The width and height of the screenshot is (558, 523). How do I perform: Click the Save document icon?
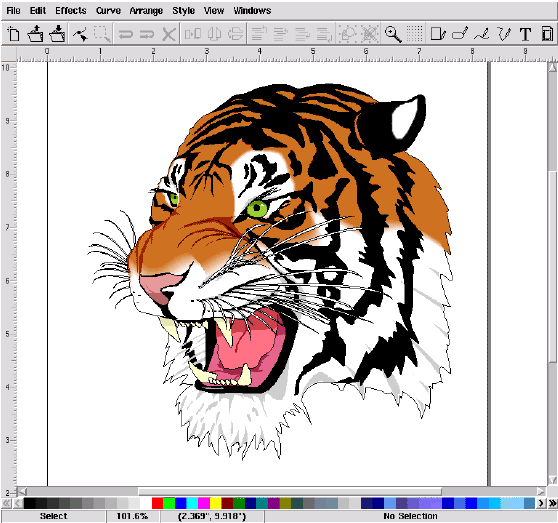click(57, 34)
